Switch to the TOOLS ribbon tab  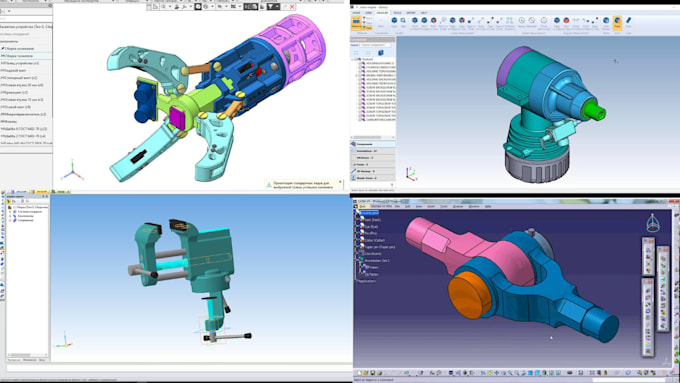click(397, 13)
